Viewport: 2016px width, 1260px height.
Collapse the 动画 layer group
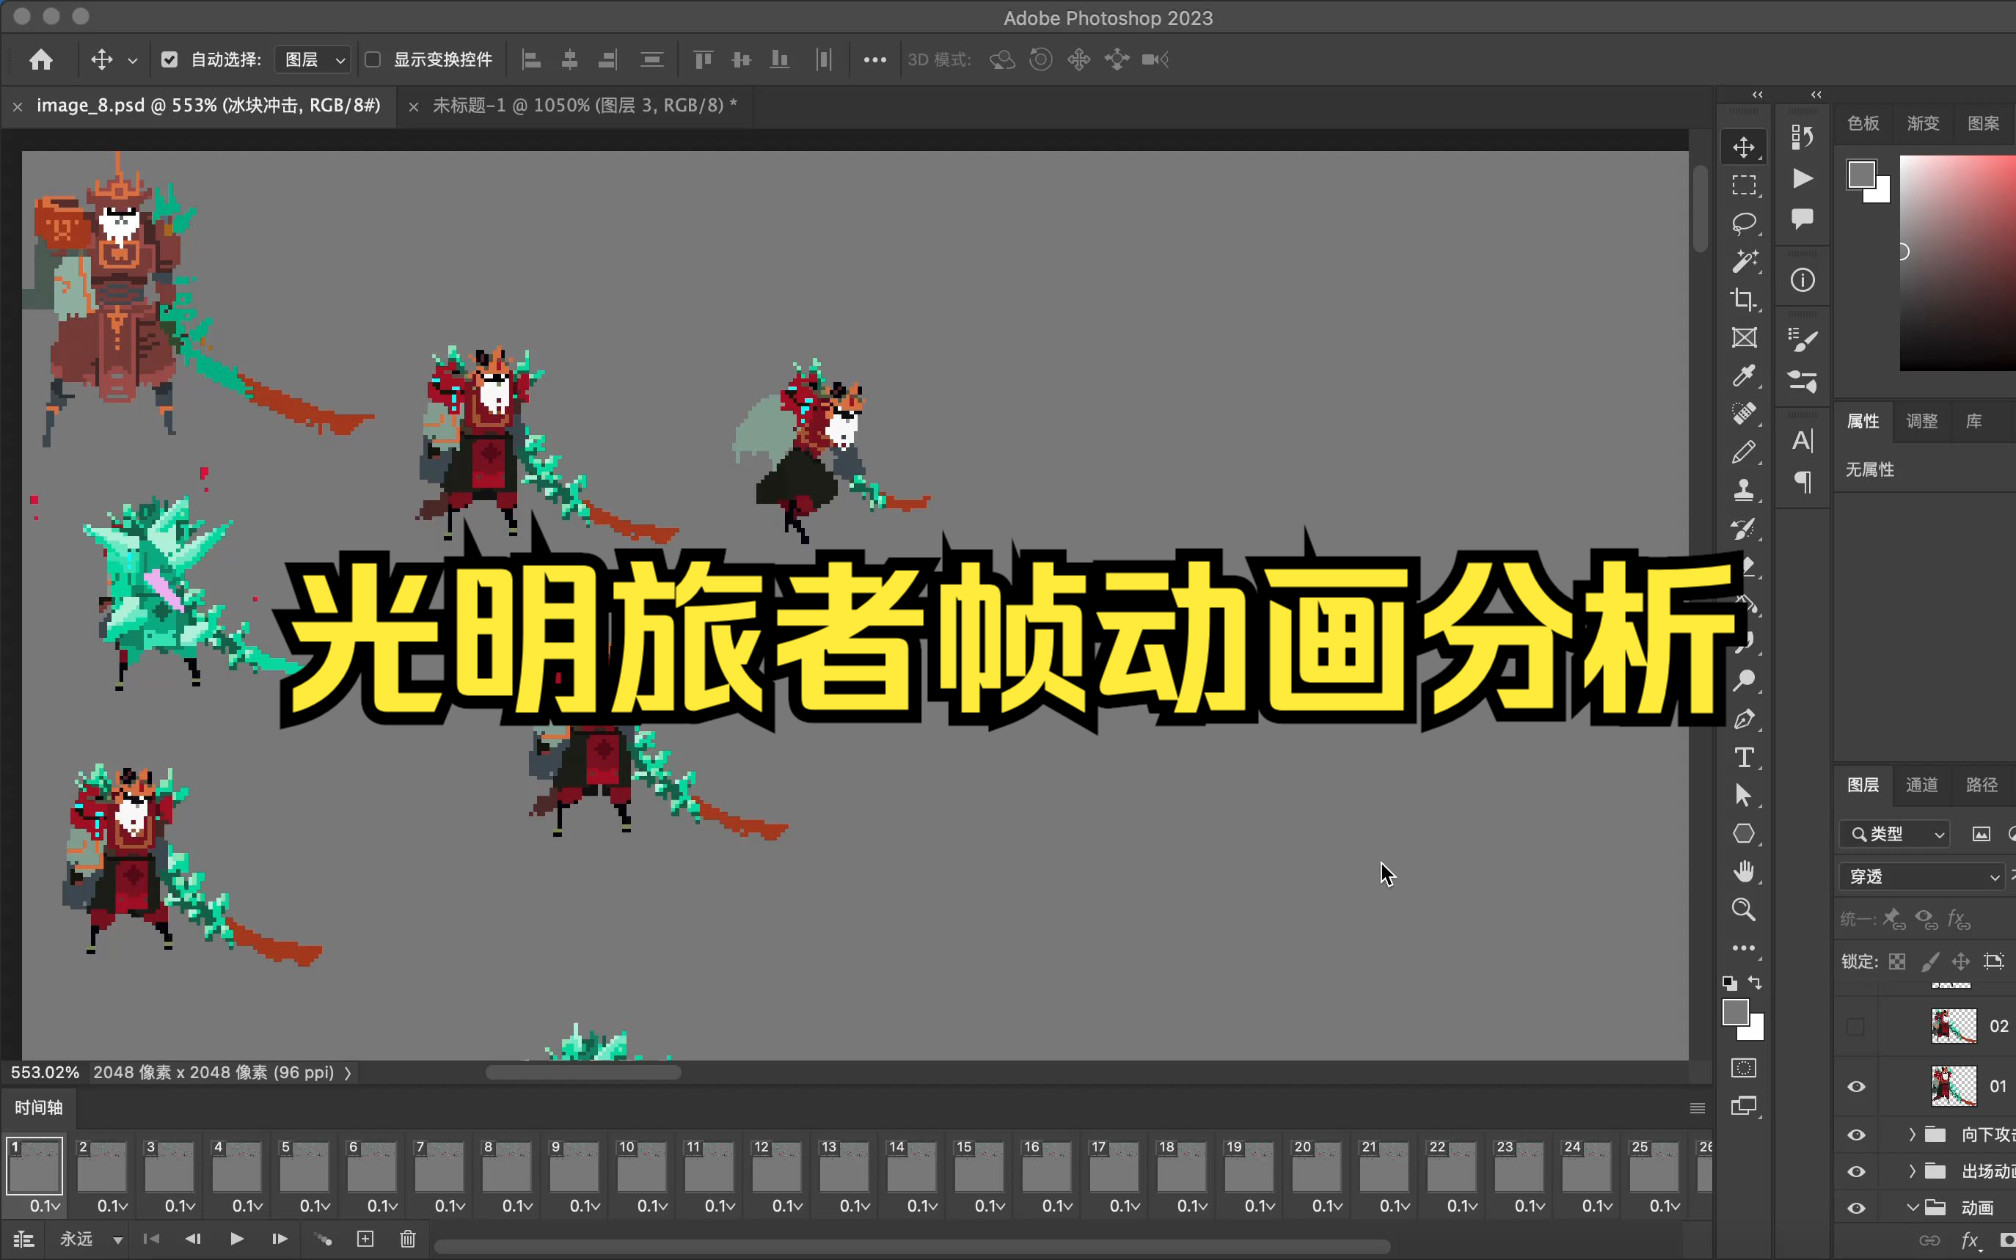pos(1912,1207)
